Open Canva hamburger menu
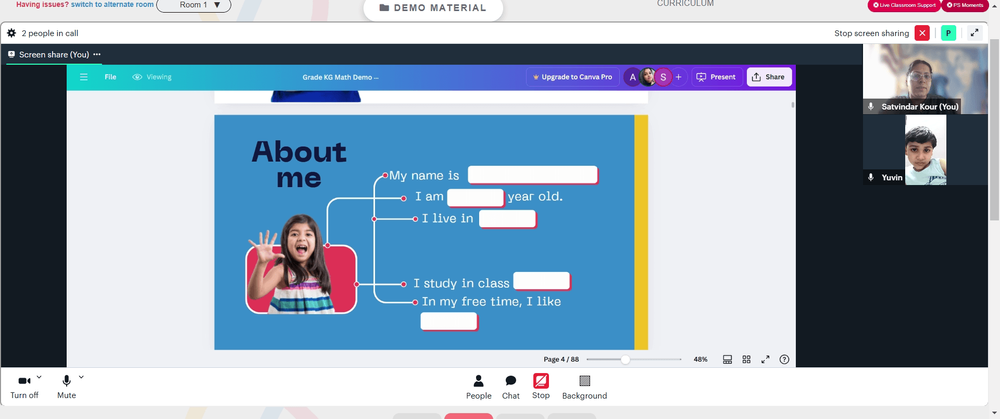Viewport: 1000px width, 419px height. [84, 77]
